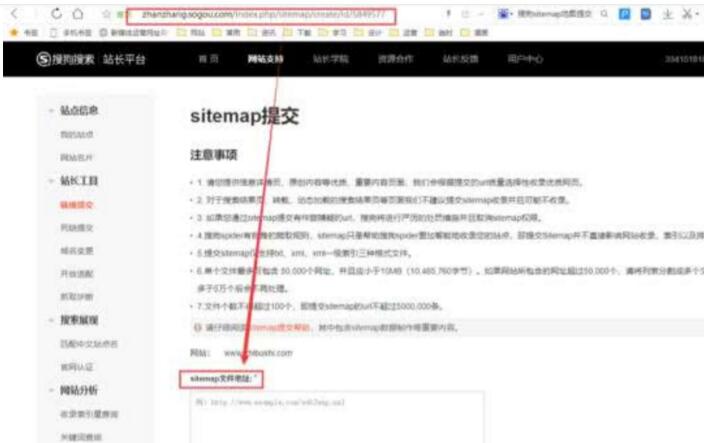Open 死链提交 in the sidebar
Image resolution: width=704 pixels, height=443 pixels.
click(77, 228)
